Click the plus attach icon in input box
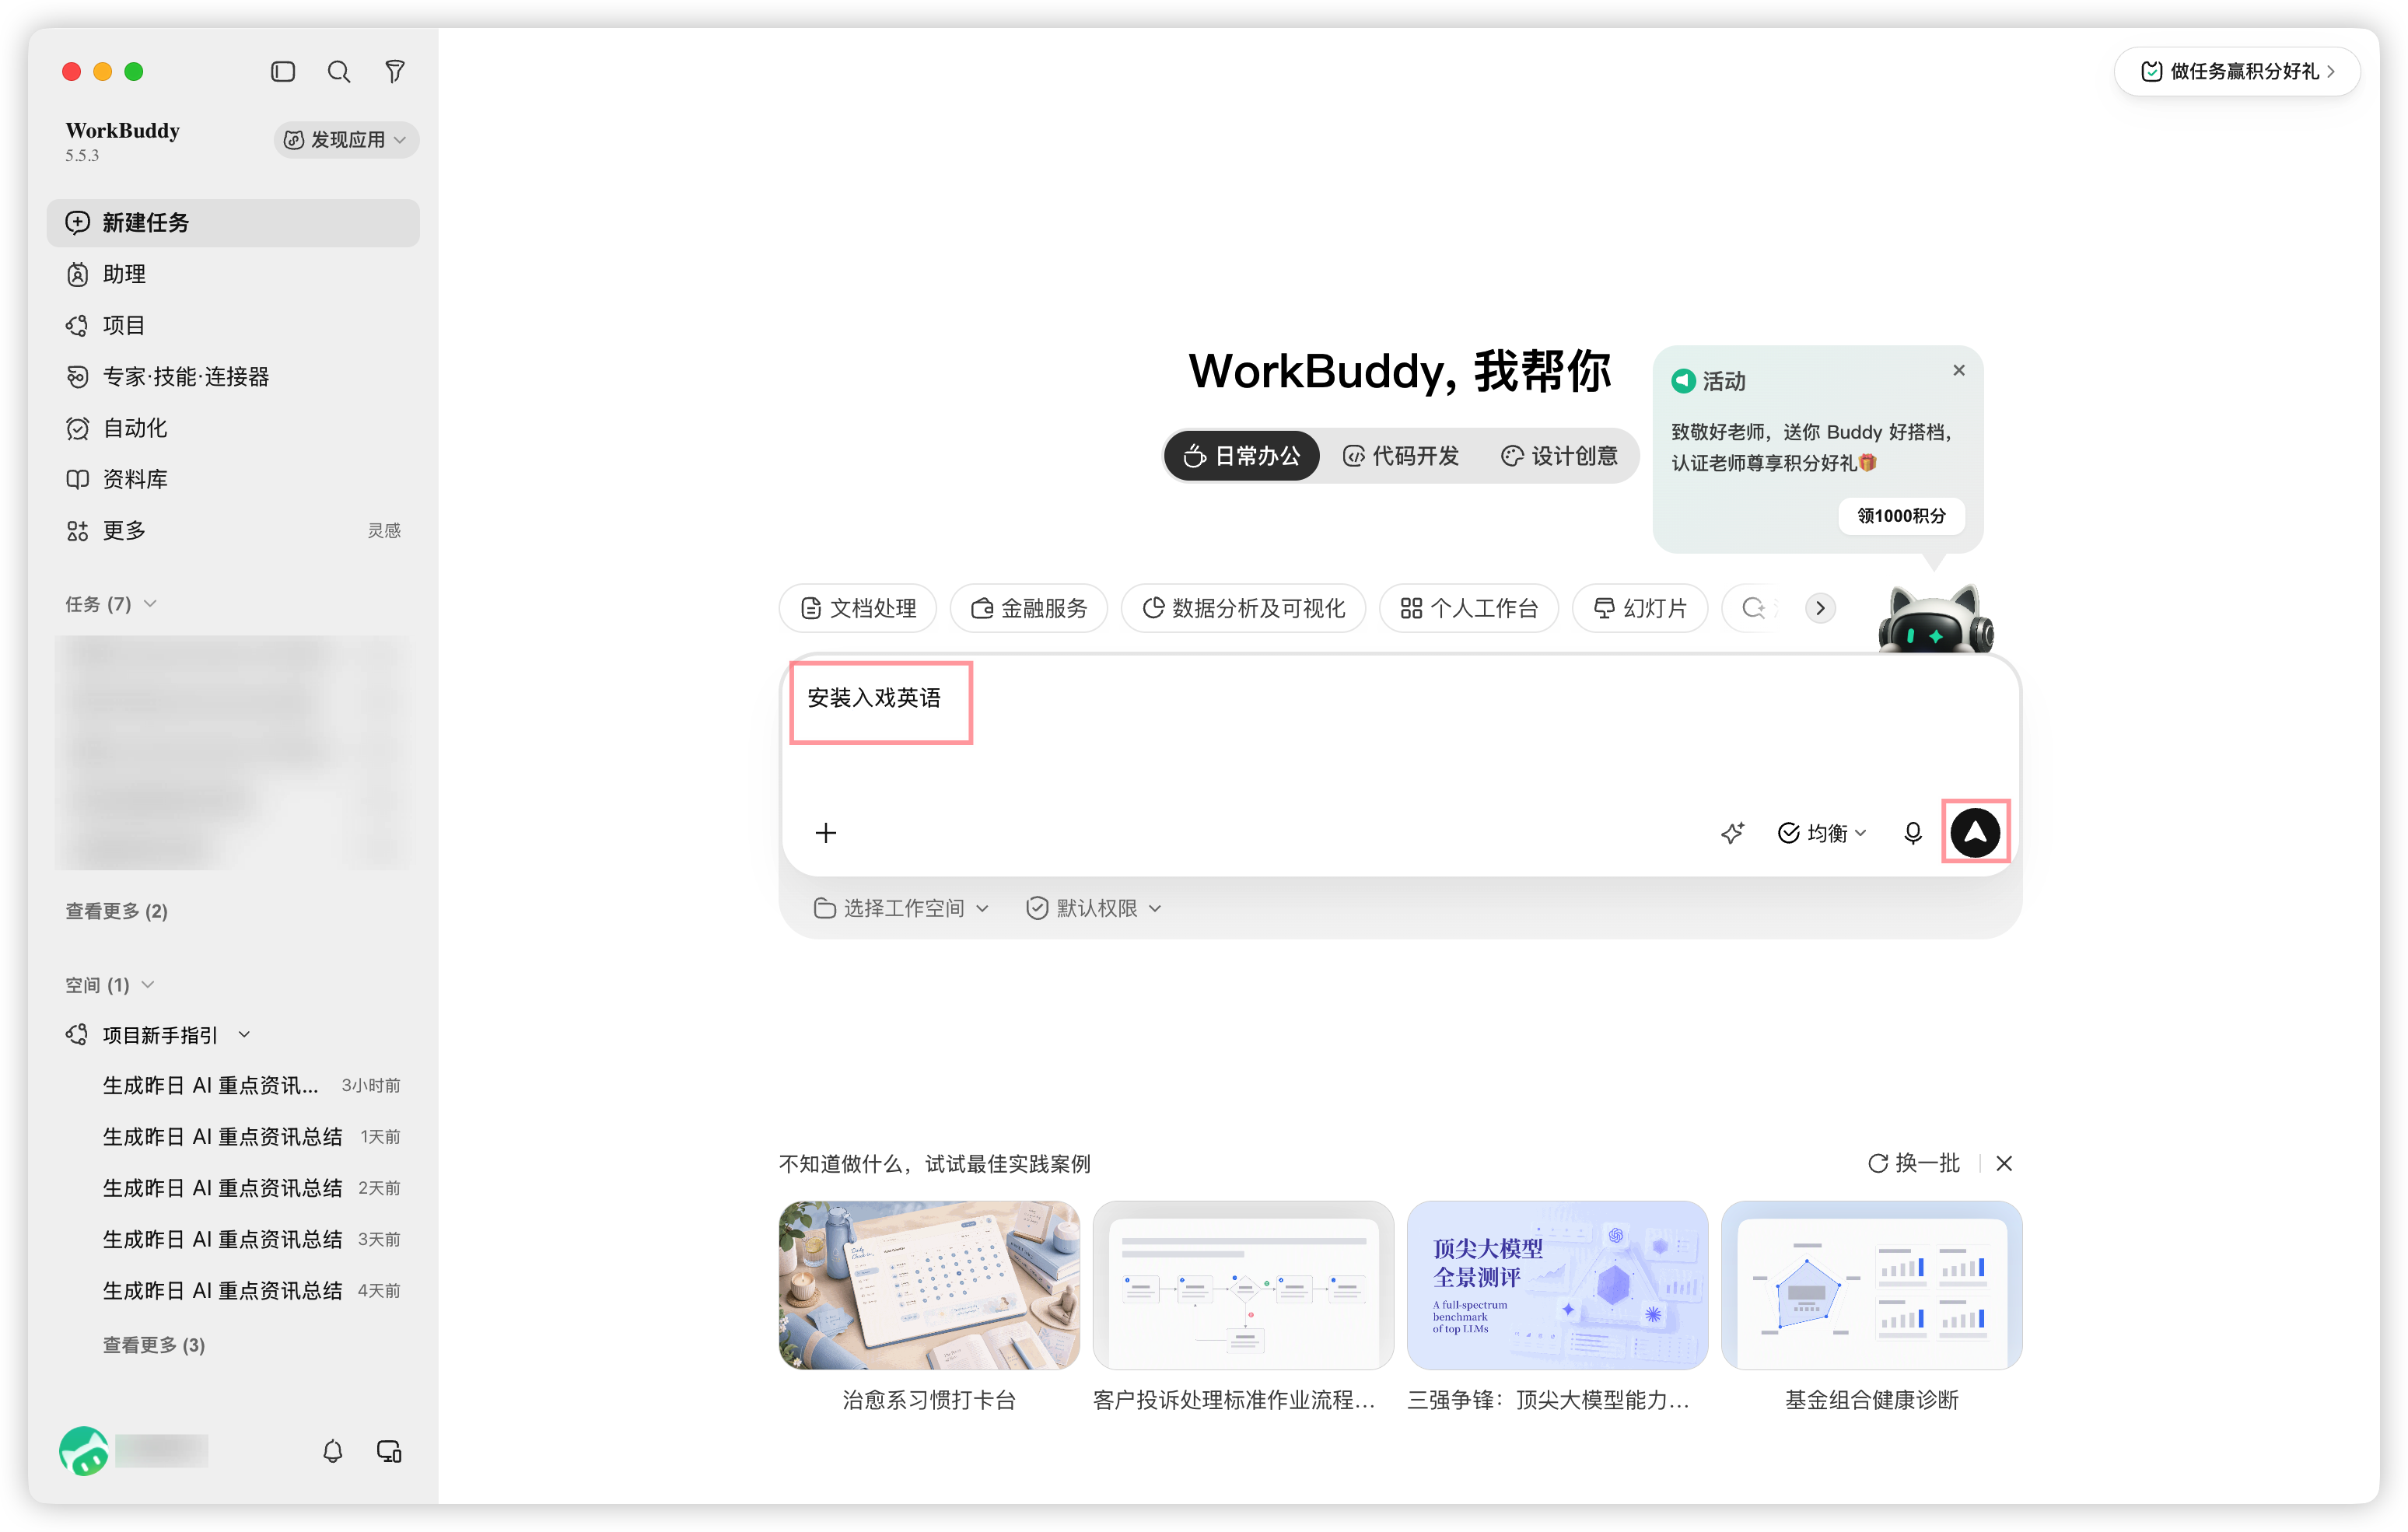2408x1532 pixels. [826, 833]
